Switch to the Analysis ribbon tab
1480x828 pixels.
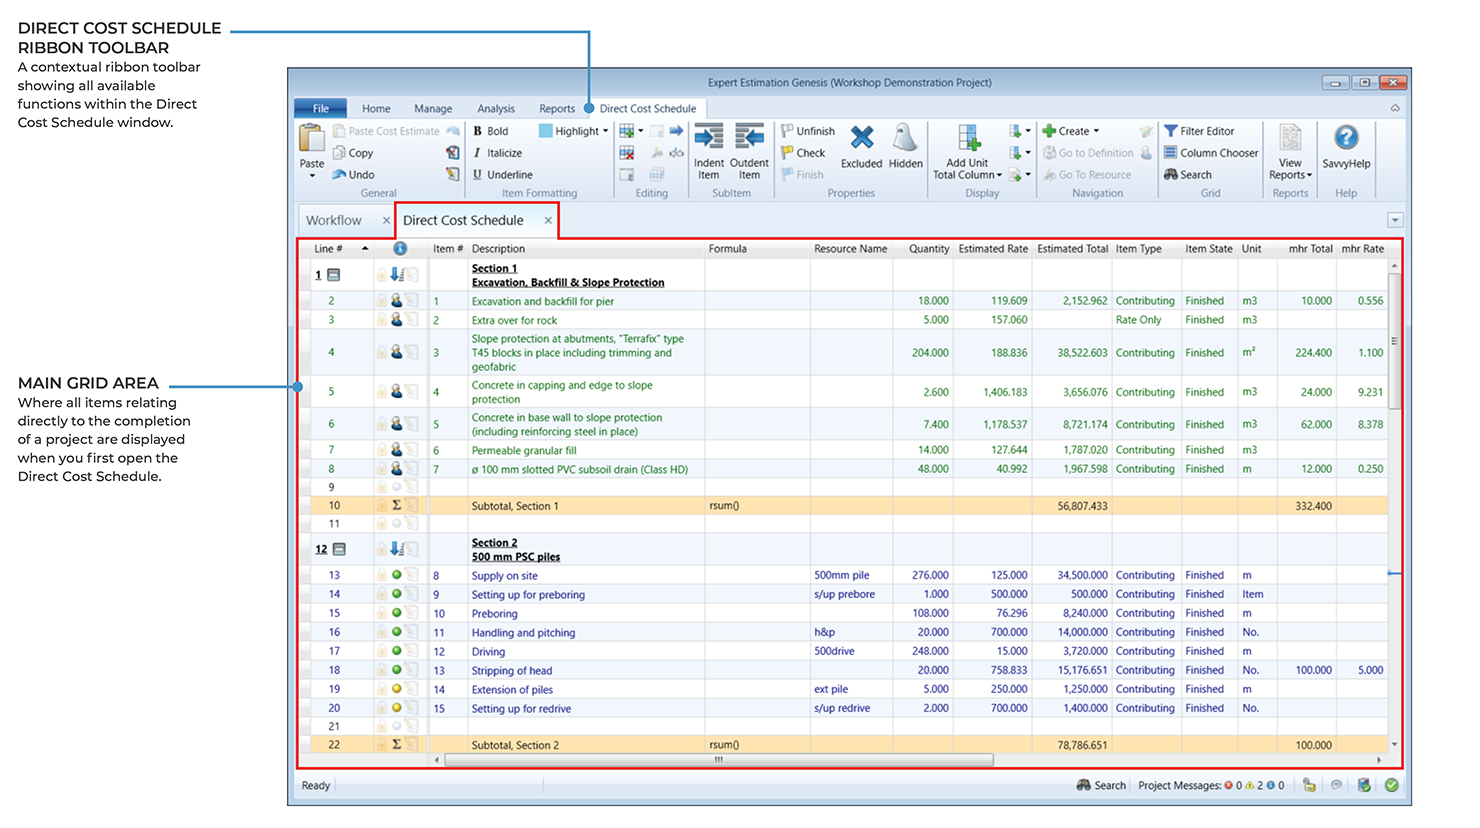pyautogui.click(x=496, y=109)
